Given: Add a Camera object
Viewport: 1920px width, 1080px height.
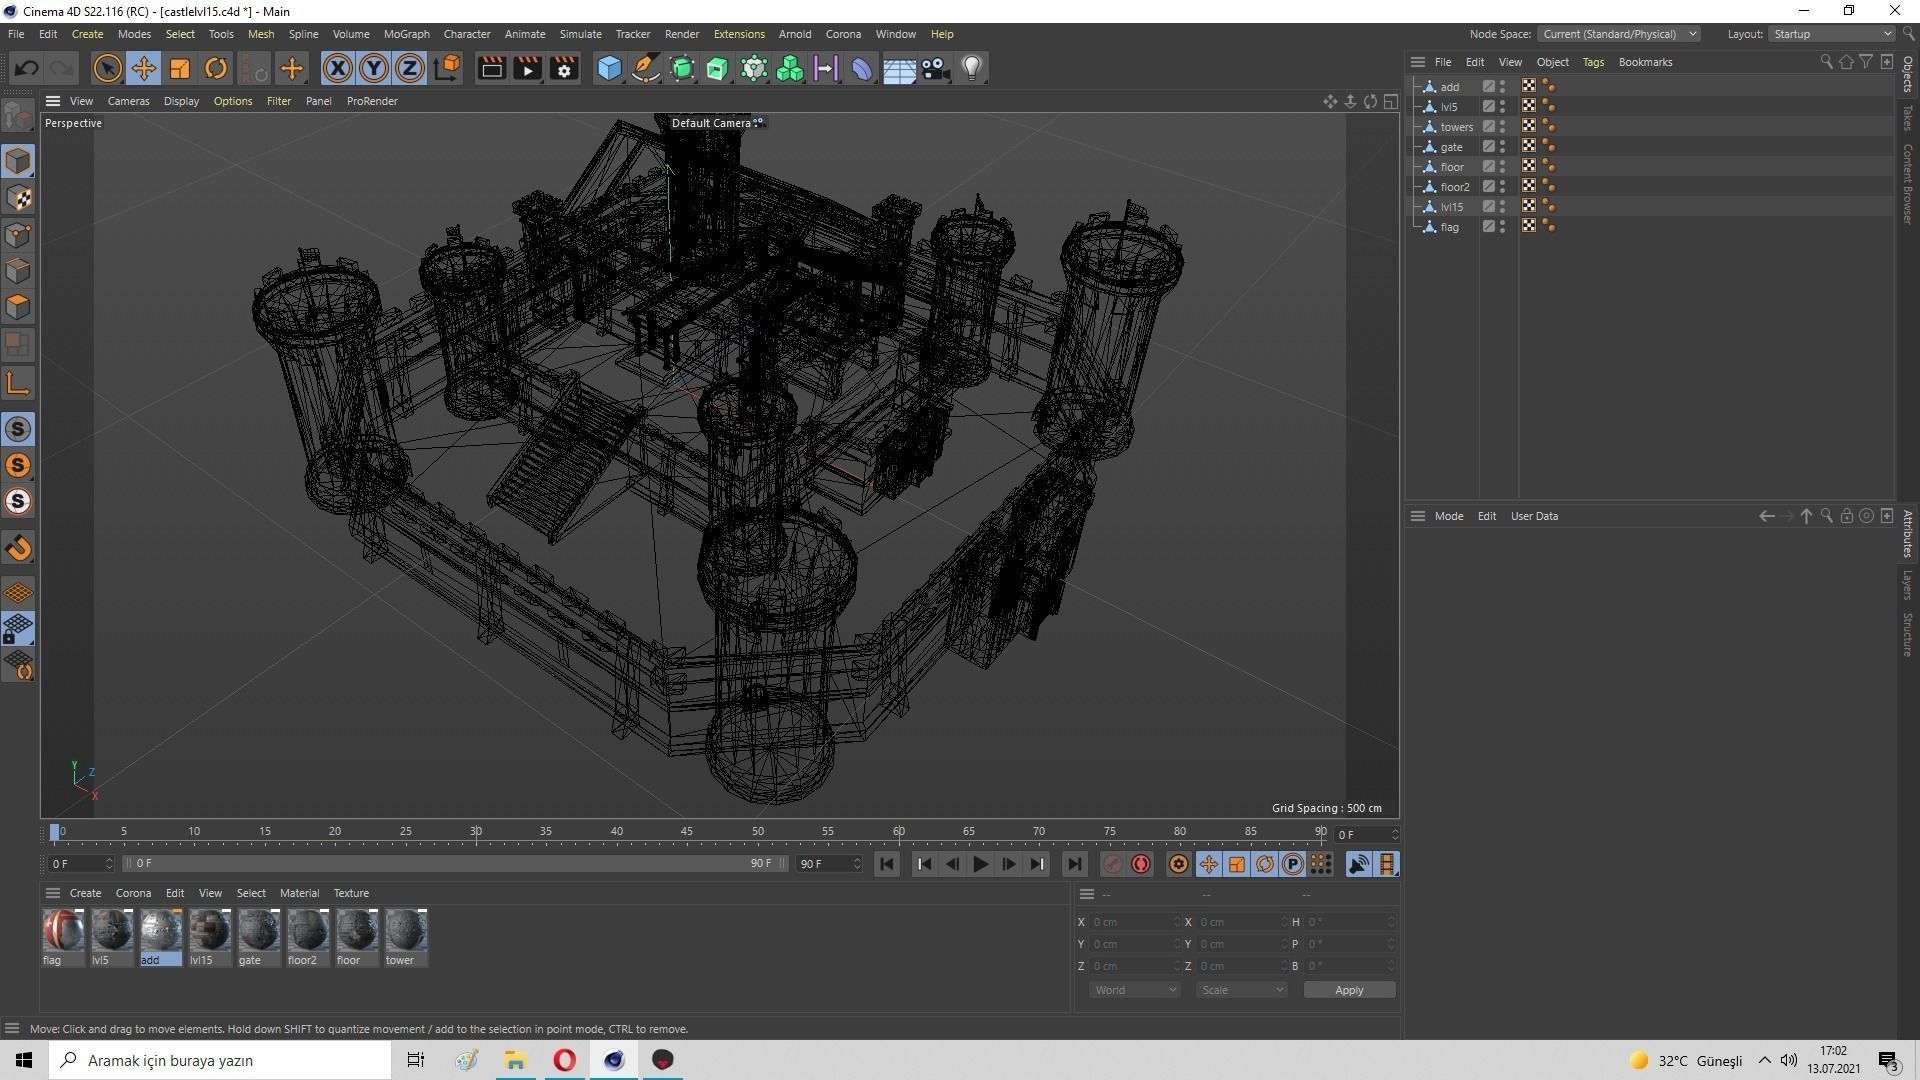Looking at the screenshot, I should (x=935, y=68).
